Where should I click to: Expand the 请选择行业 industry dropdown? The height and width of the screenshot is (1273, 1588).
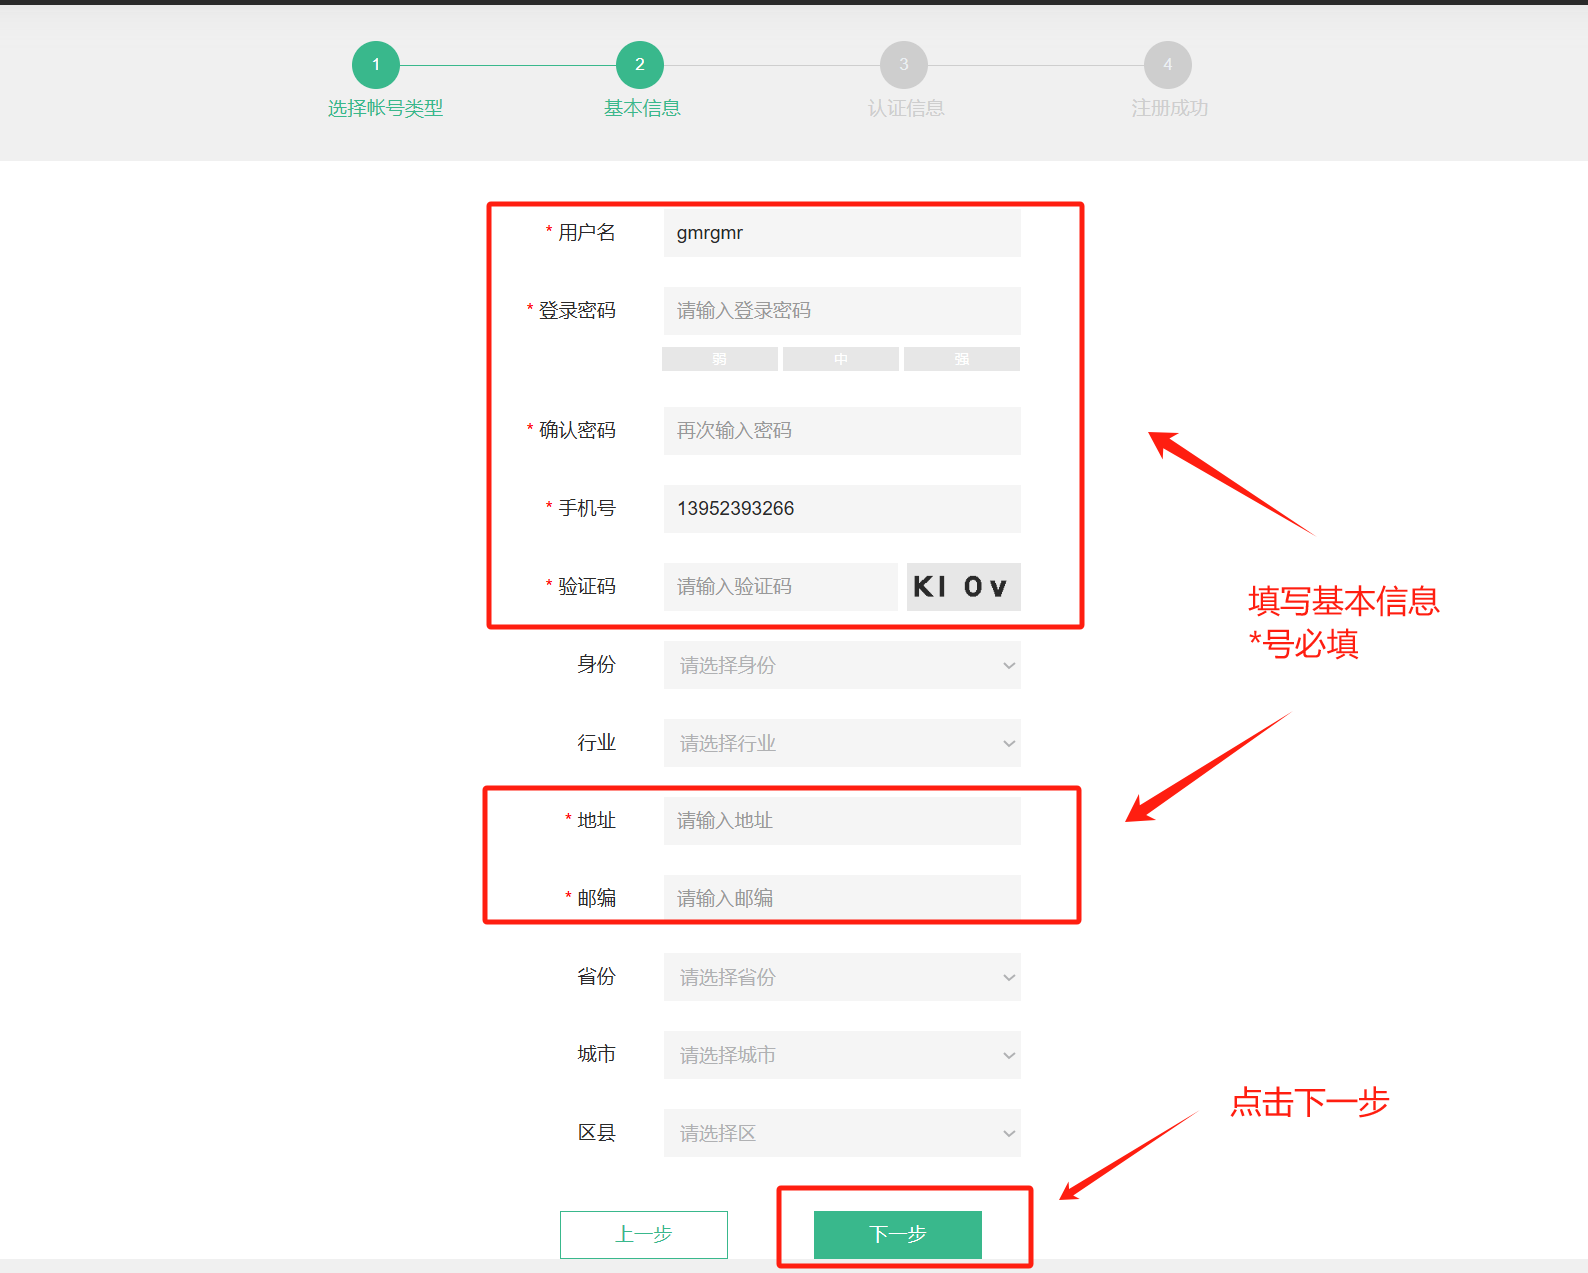(x=841, y=743)
